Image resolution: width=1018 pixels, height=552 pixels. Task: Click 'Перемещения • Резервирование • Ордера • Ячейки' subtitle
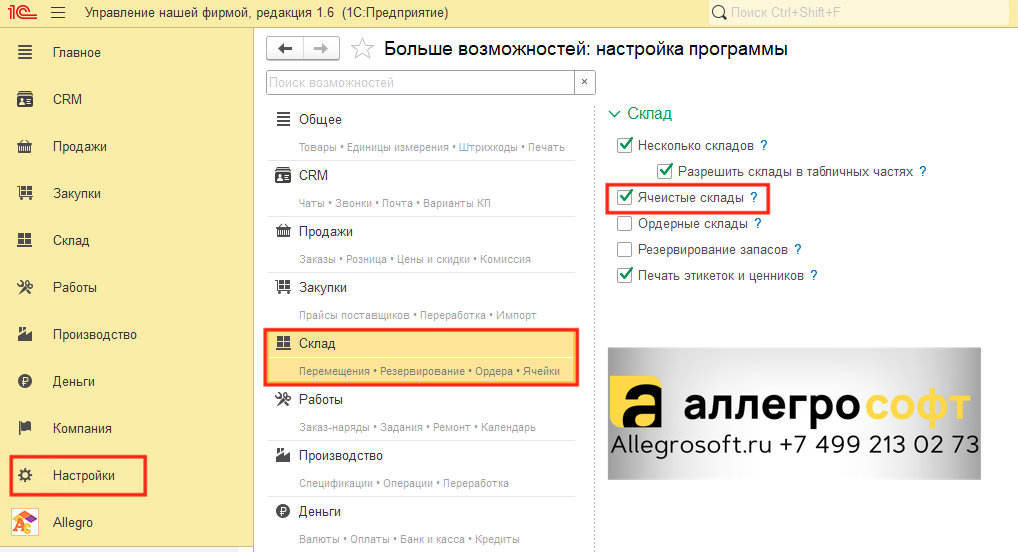(x=429, y=371)
